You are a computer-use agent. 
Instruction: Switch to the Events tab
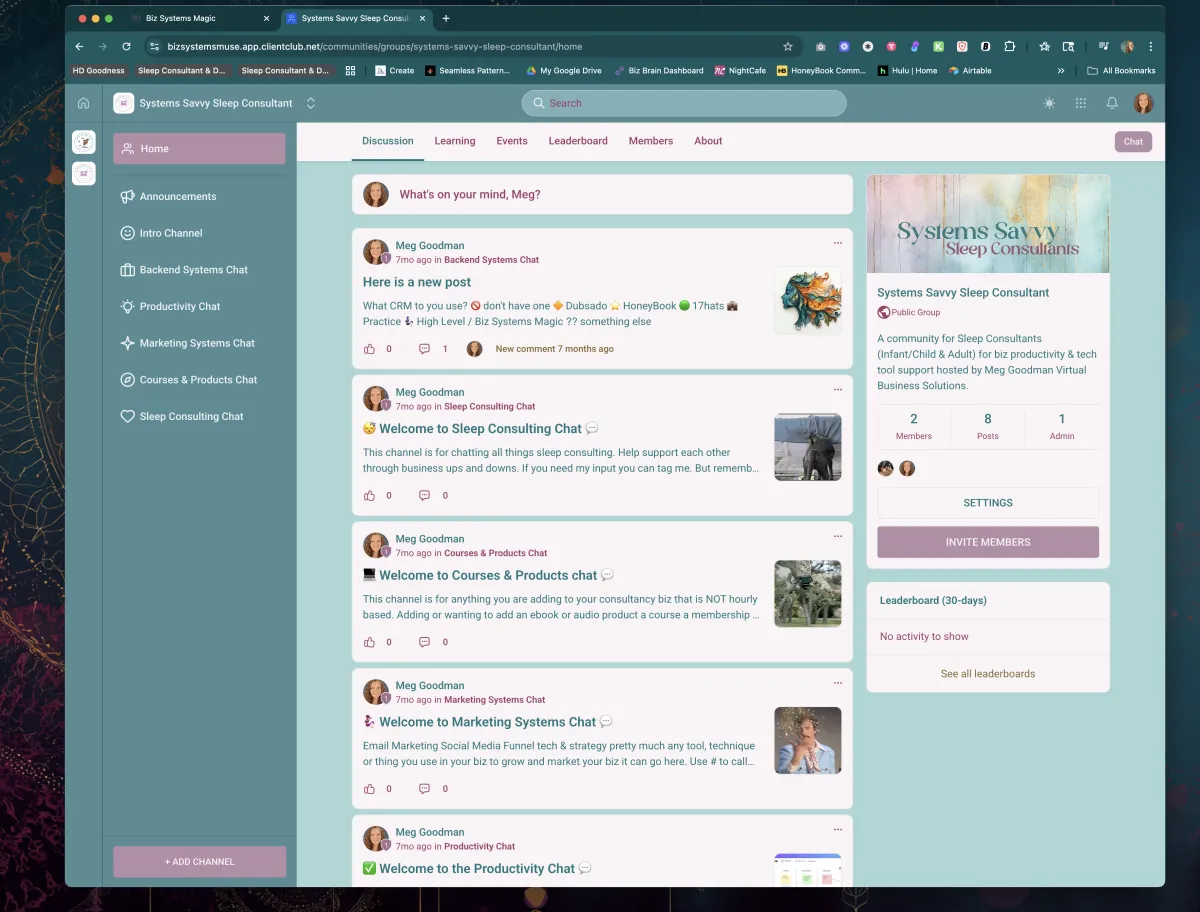[x=512, y=141]
